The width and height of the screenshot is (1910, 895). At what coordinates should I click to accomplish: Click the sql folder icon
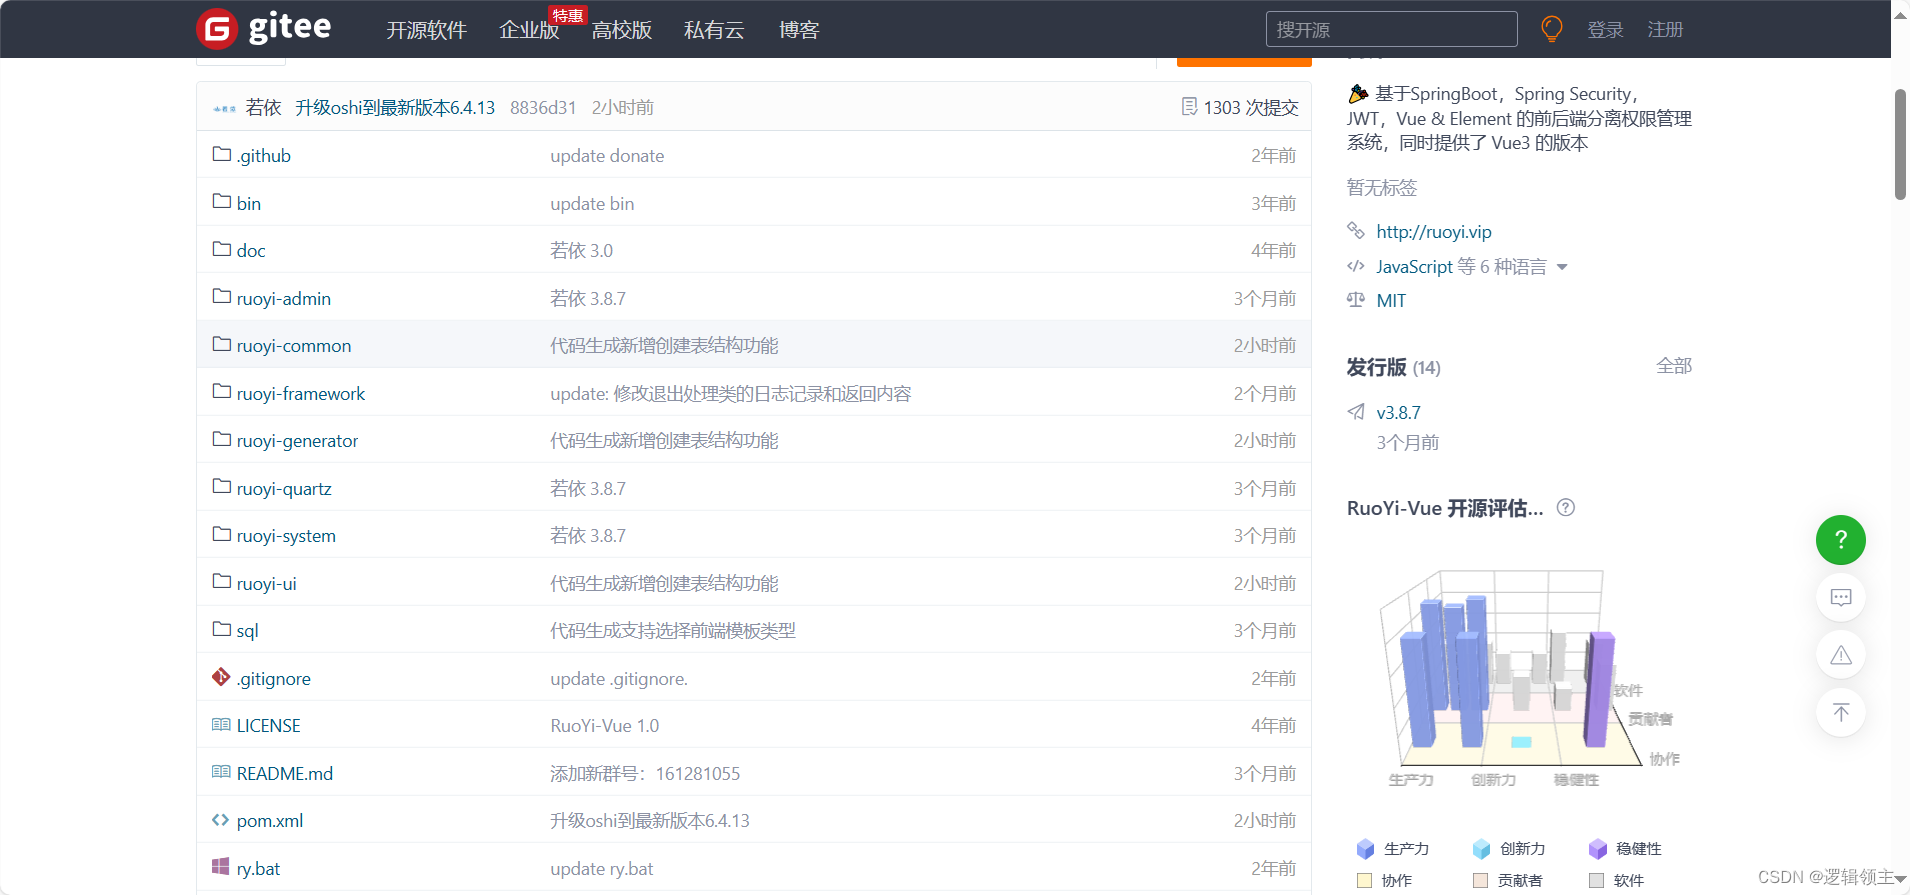[x=221, y=629]
